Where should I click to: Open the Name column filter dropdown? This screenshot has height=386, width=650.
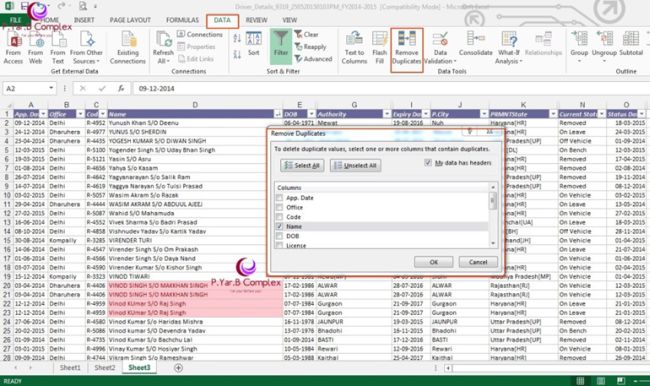pyautogui.click(x=277, y=114)
